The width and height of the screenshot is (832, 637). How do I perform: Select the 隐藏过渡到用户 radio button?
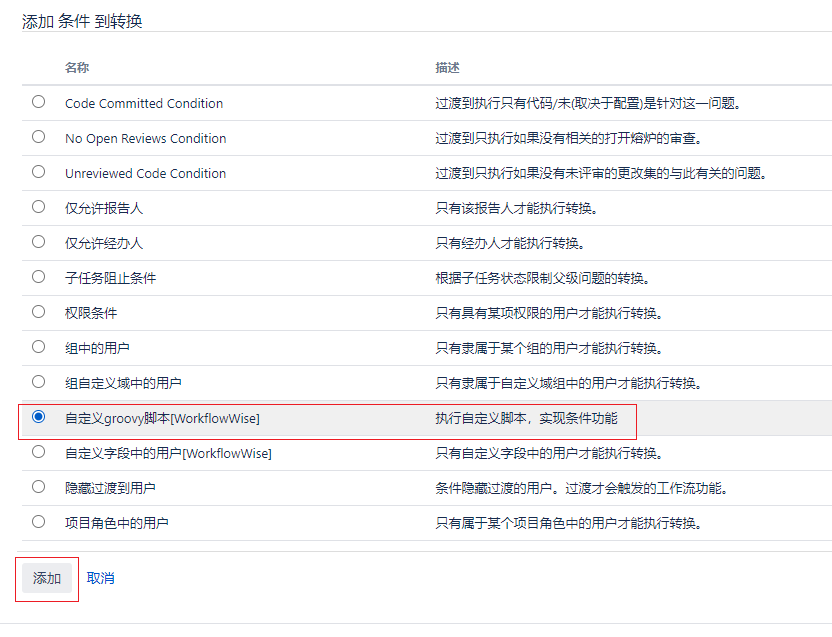[38, 487]
